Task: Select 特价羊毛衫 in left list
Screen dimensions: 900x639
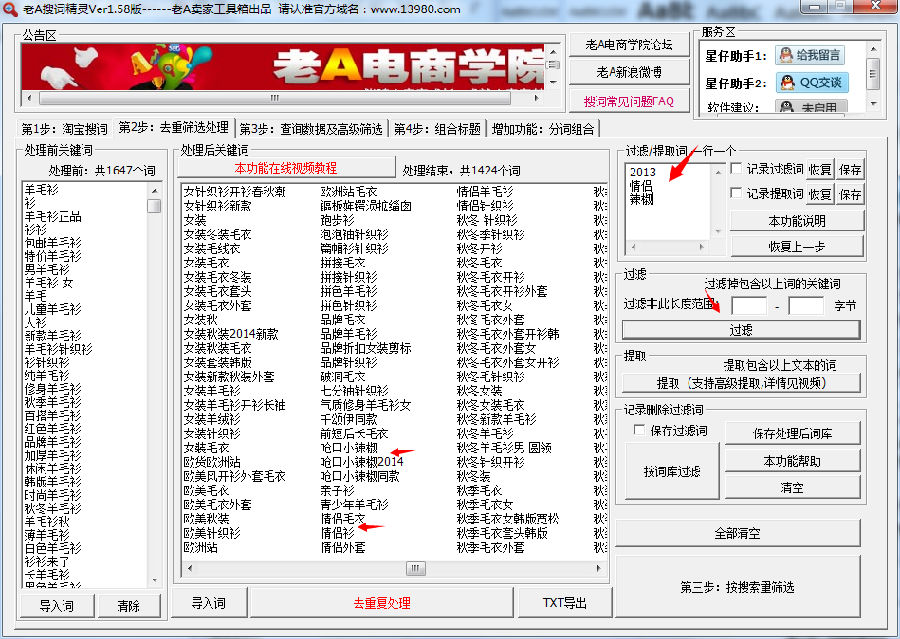Action: pyautogui.click(x=53, y=256)
